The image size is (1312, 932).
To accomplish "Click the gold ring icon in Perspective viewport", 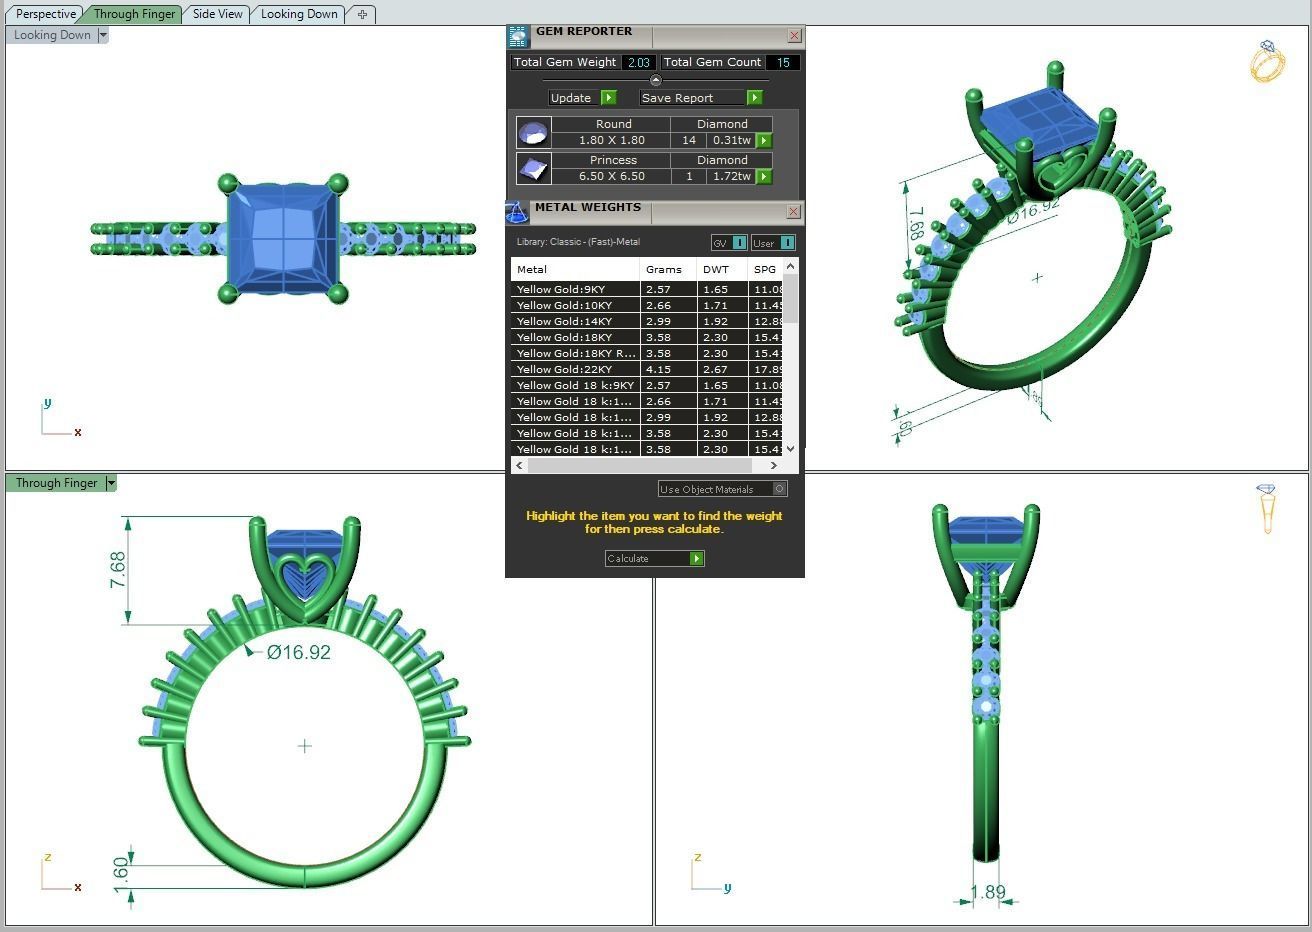I will (x=1268, y=61).
